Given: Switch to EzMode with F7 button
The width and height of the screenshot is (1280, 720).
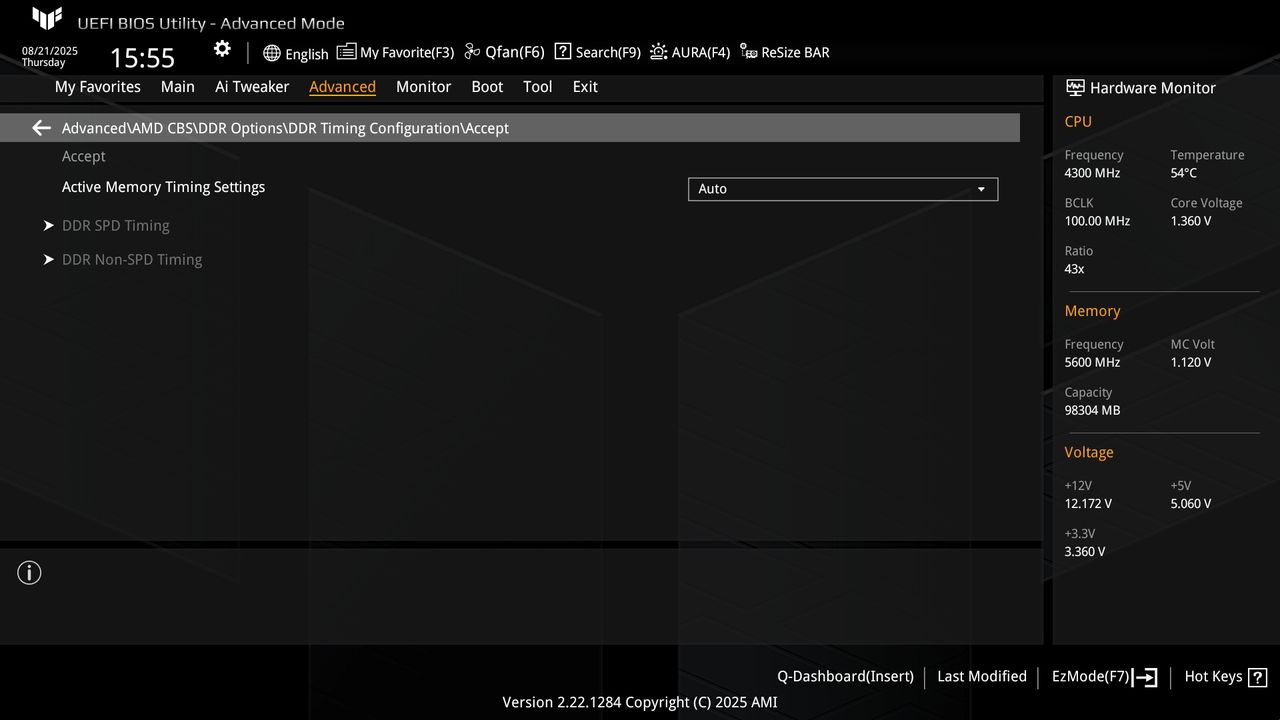Looking at the screenshot, I should (1103, 676).
